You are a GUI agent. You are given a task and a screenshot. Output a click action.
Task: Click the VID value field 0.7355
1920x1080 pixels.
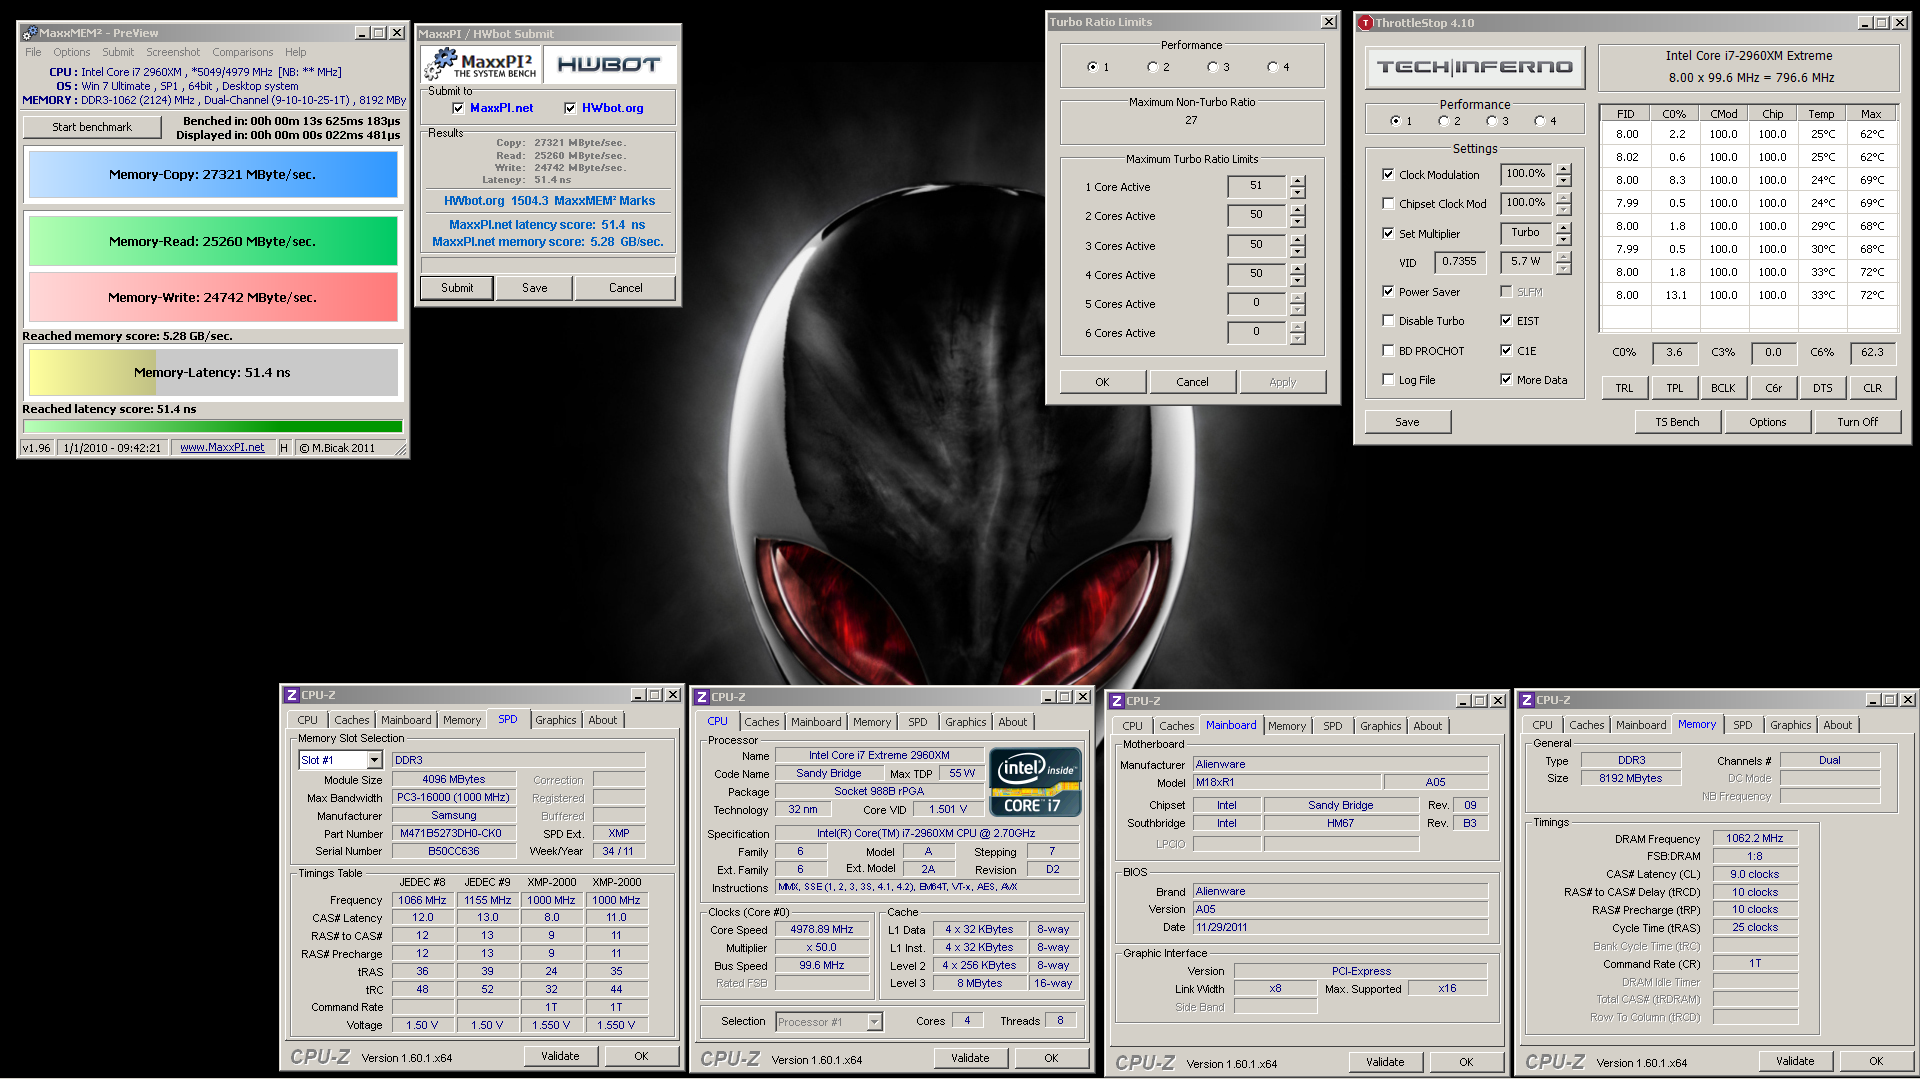[1459, 261]
